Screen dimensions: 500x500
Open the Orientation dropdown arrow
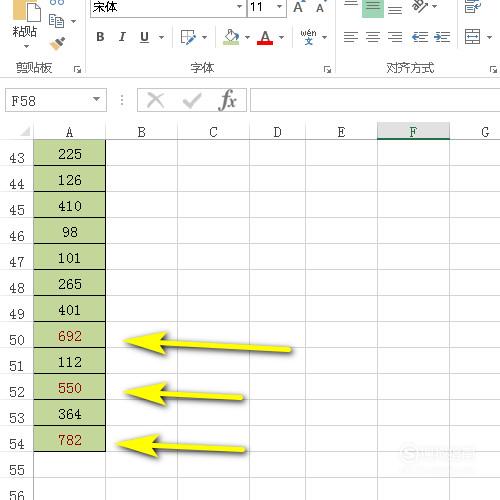coord(434,6)
